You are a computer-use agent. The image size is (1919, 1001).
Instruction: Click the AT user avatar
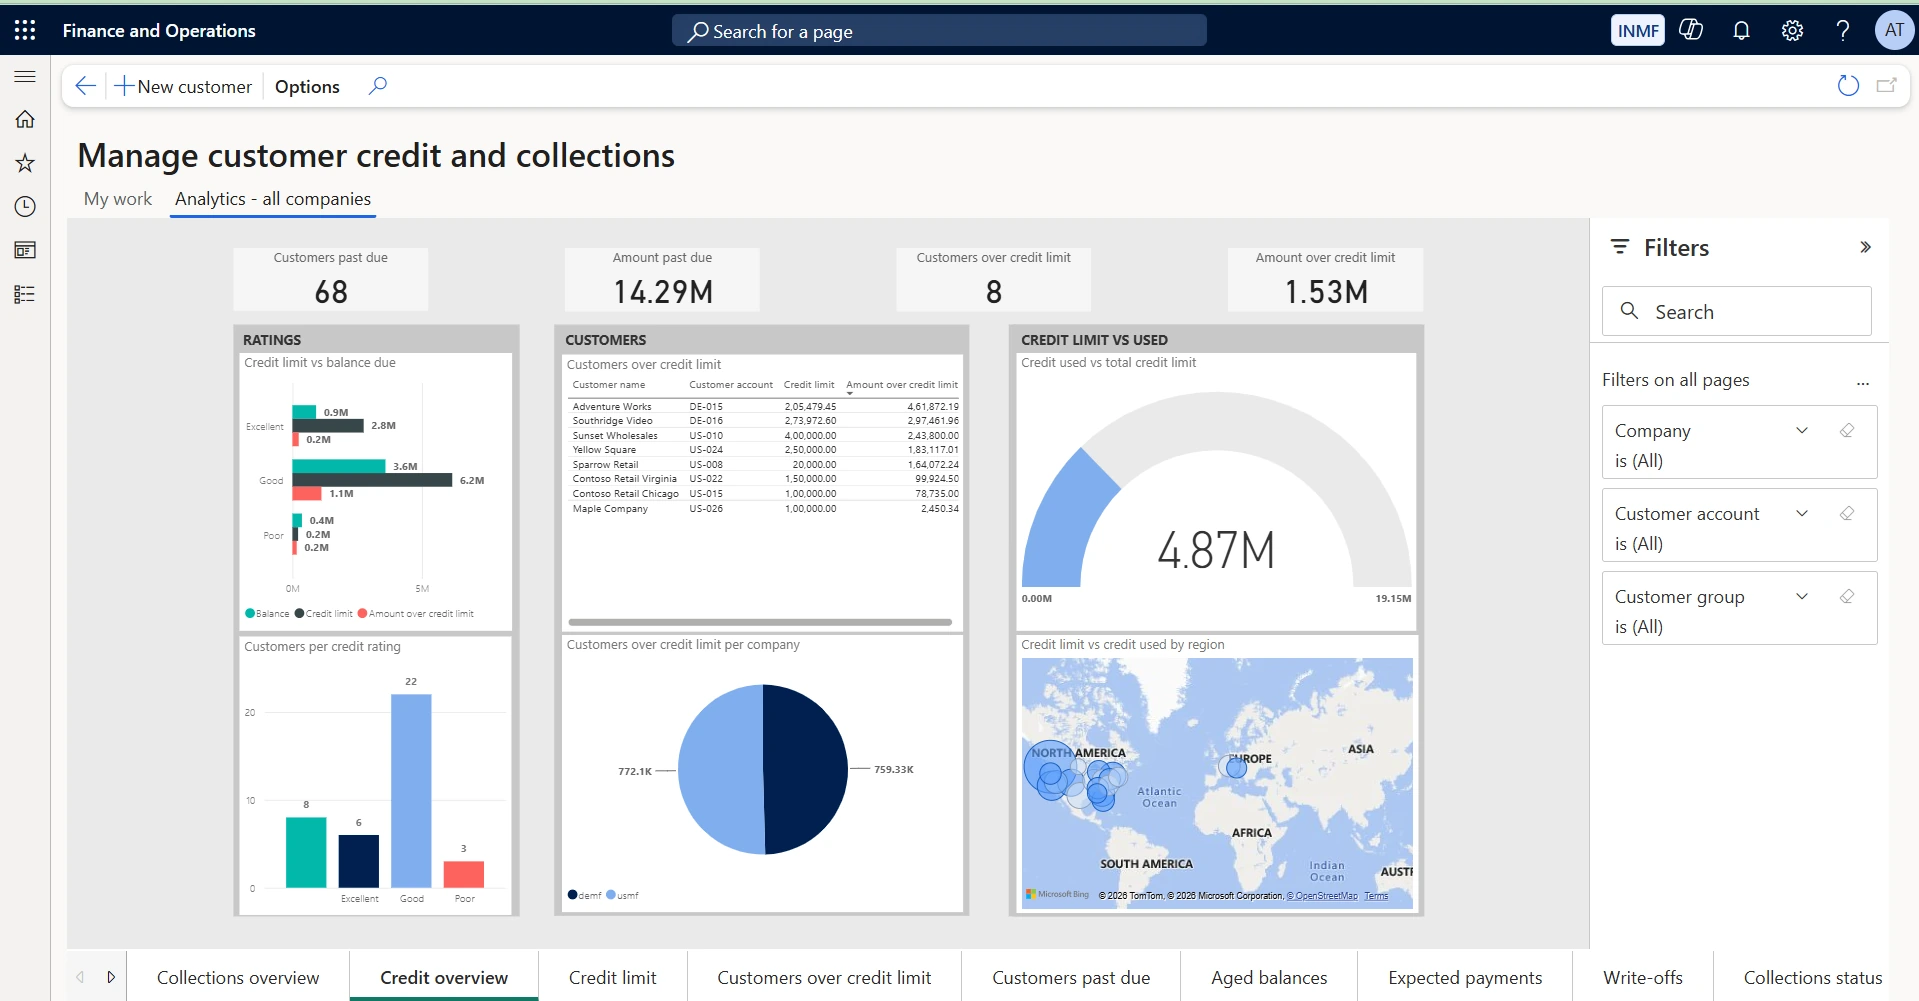[1894, 30]
